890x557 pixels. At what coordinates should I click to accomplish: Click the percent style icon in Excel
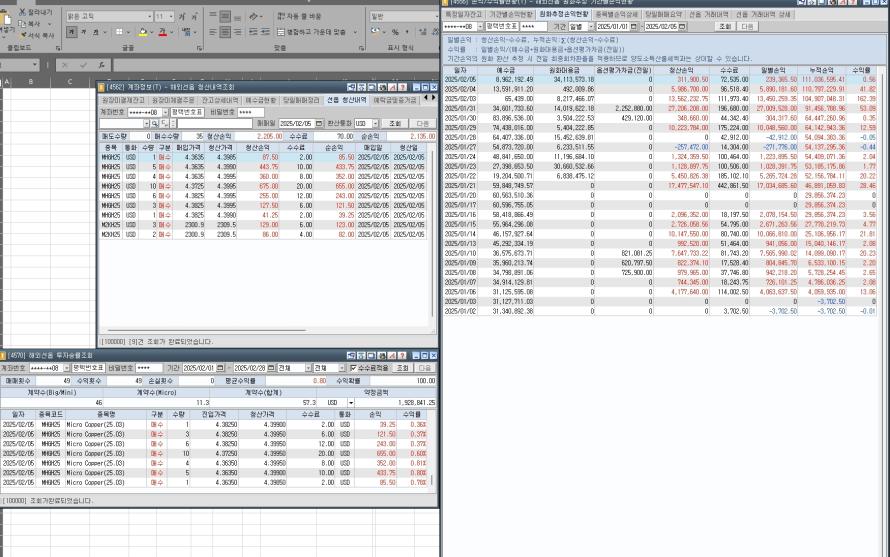pyautogui.click(x=395, y=32)
